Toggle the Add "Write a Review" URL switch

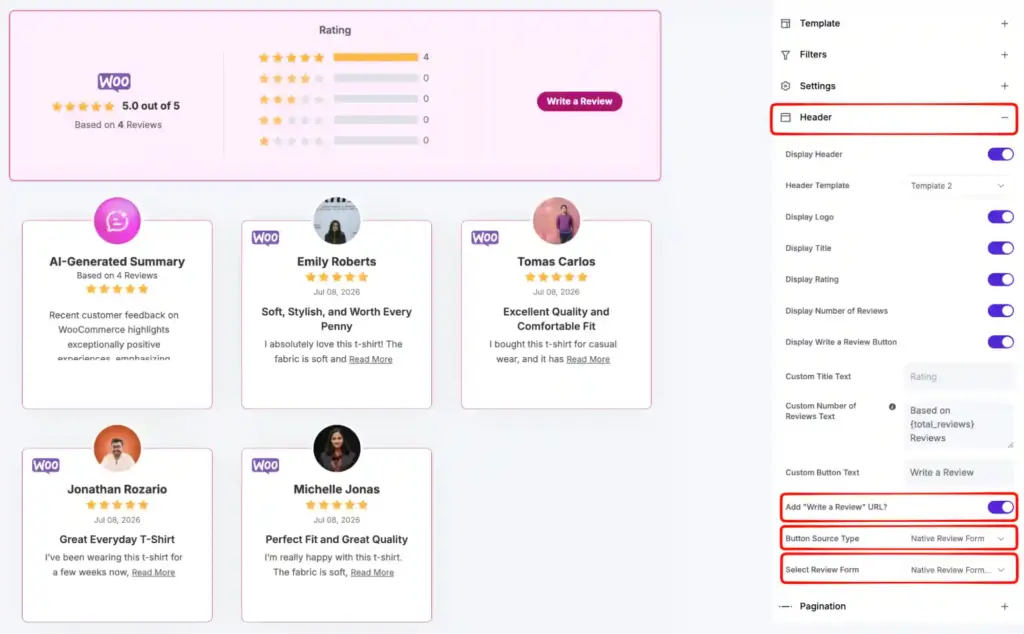tap(1000, 507)
